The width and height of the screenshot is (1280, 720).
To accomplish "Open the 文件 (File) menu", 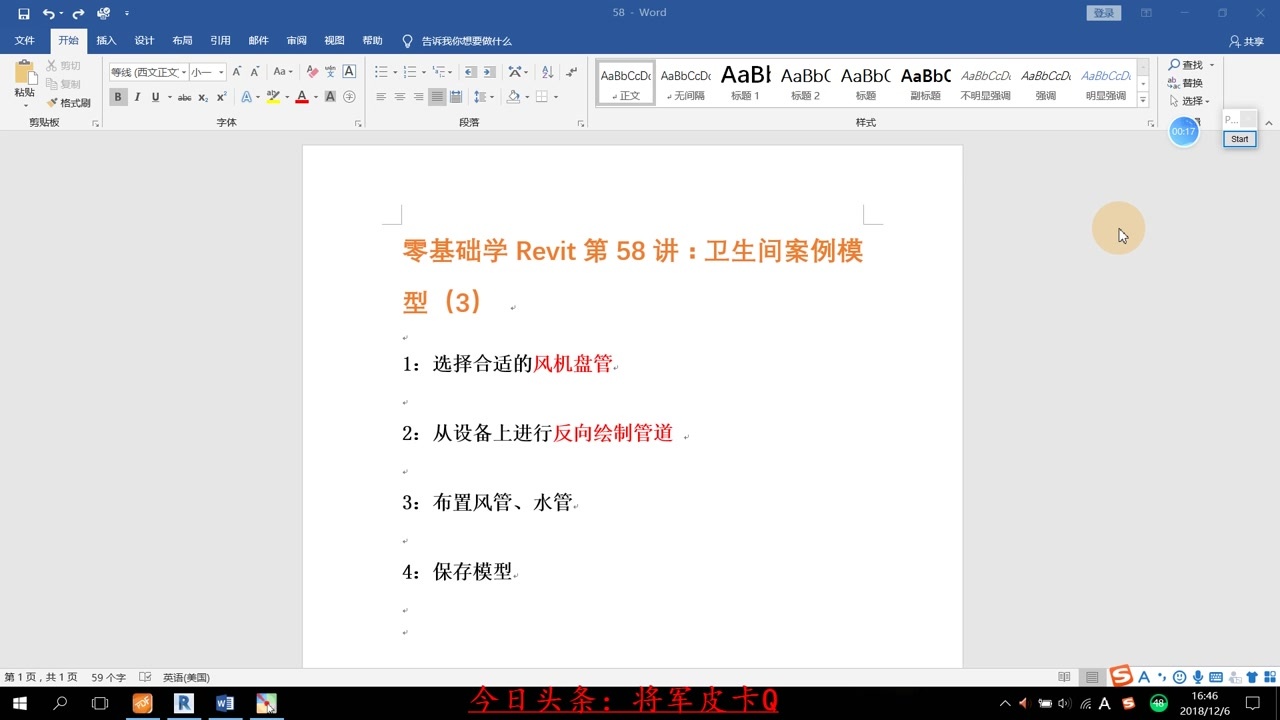I will click(x=25, y=41).
